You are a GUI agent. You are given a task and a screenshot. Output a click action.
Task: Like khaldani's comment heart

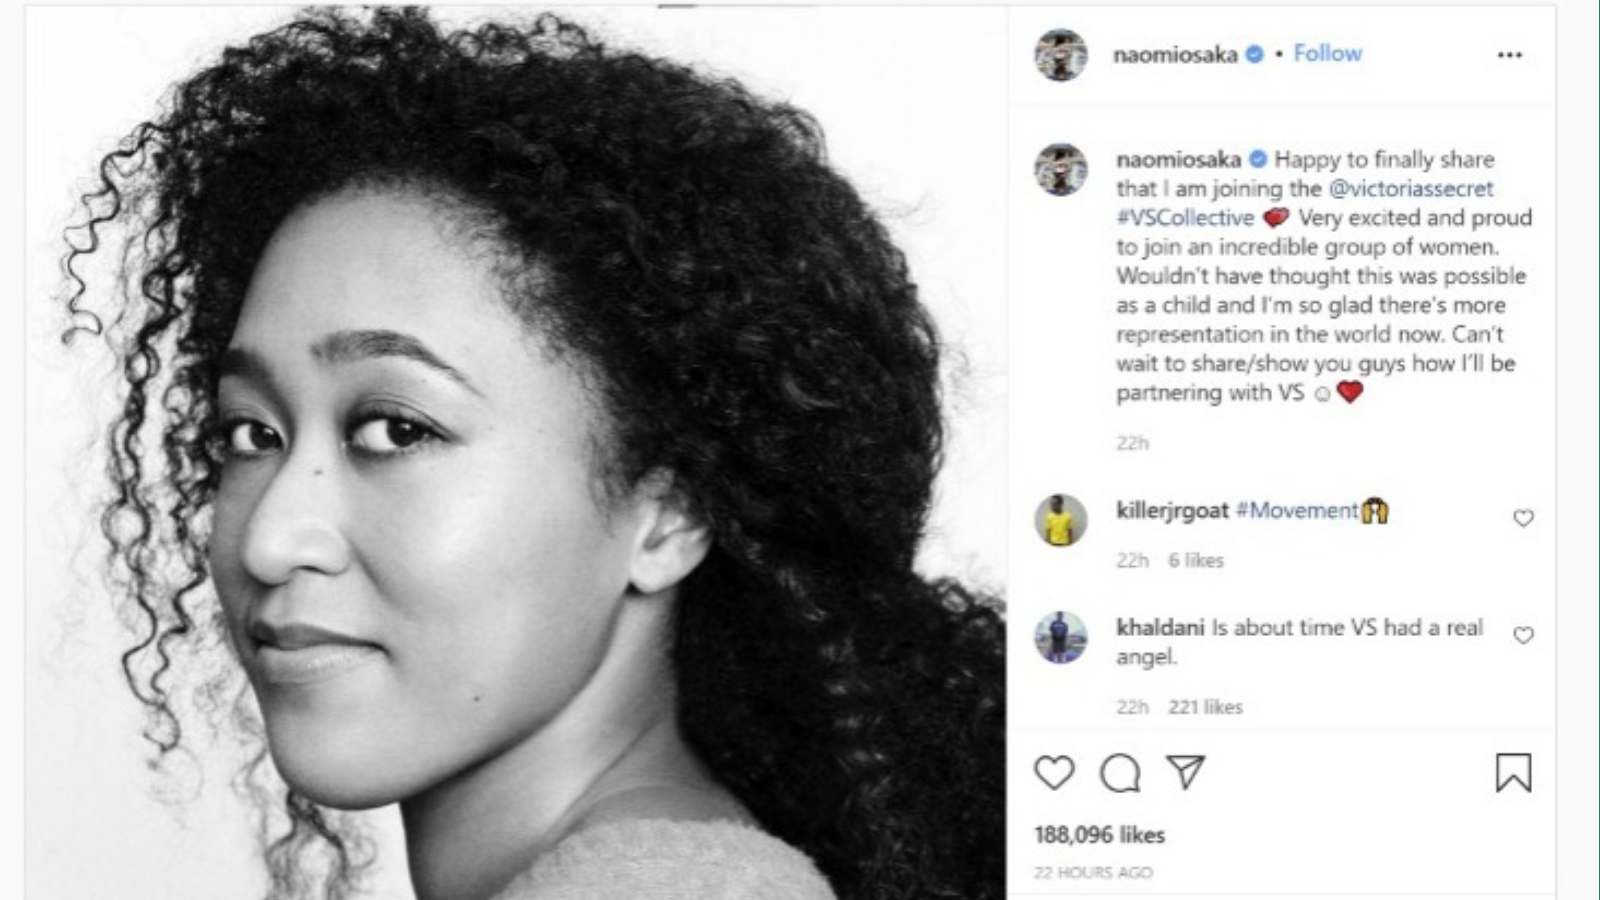coord(1523,635)
